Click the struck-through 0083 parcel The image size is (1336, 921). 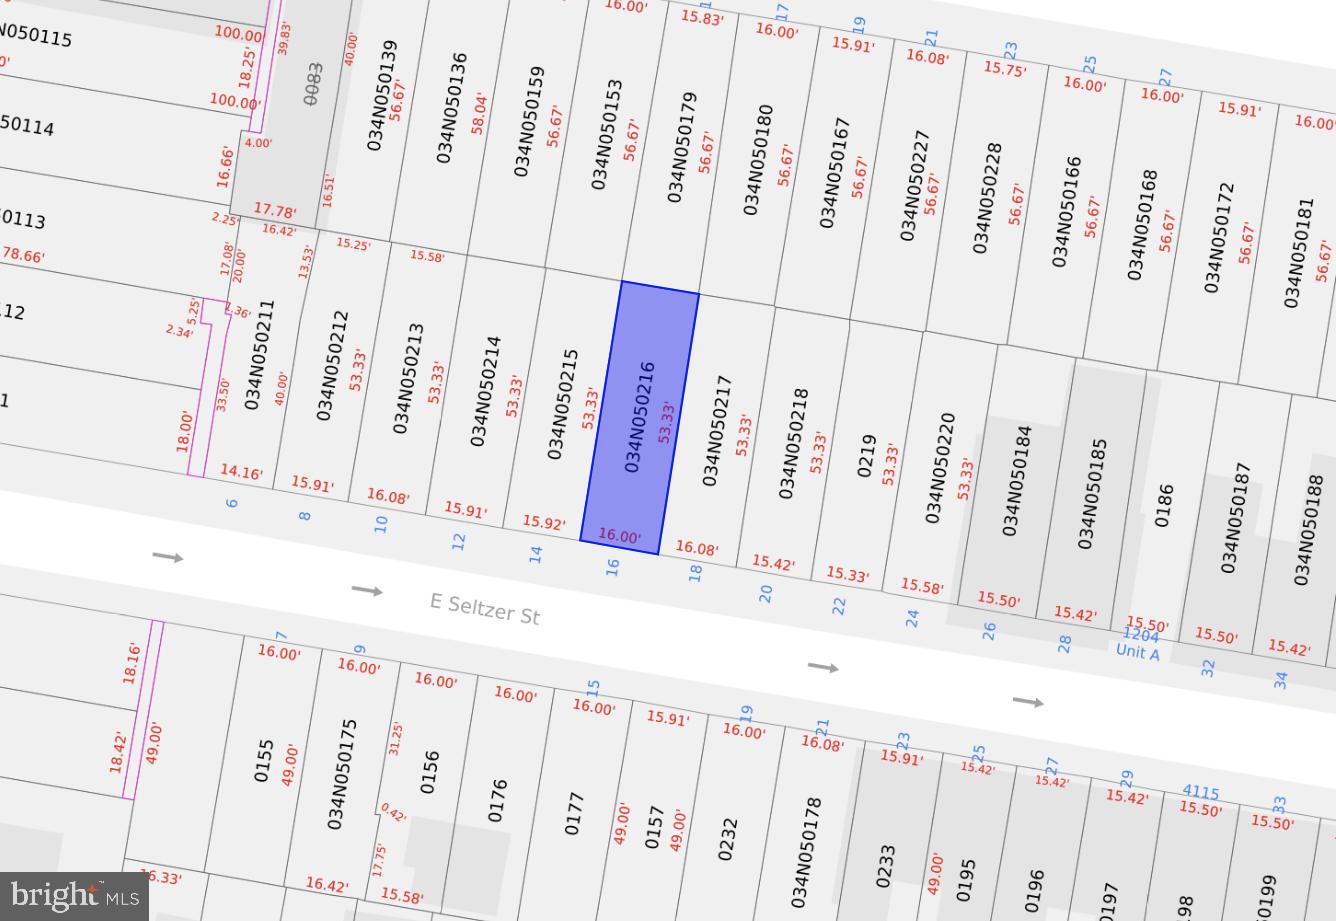click(x=313, y=84)
